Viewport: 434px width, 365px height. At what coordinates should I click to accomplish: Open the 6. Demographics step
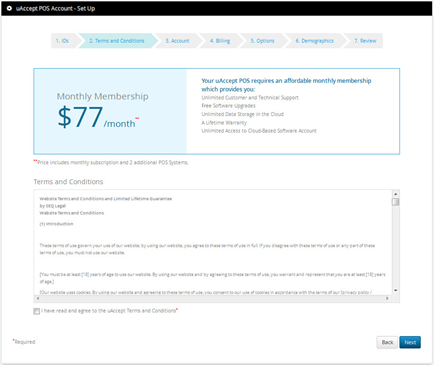coord(314,41)
